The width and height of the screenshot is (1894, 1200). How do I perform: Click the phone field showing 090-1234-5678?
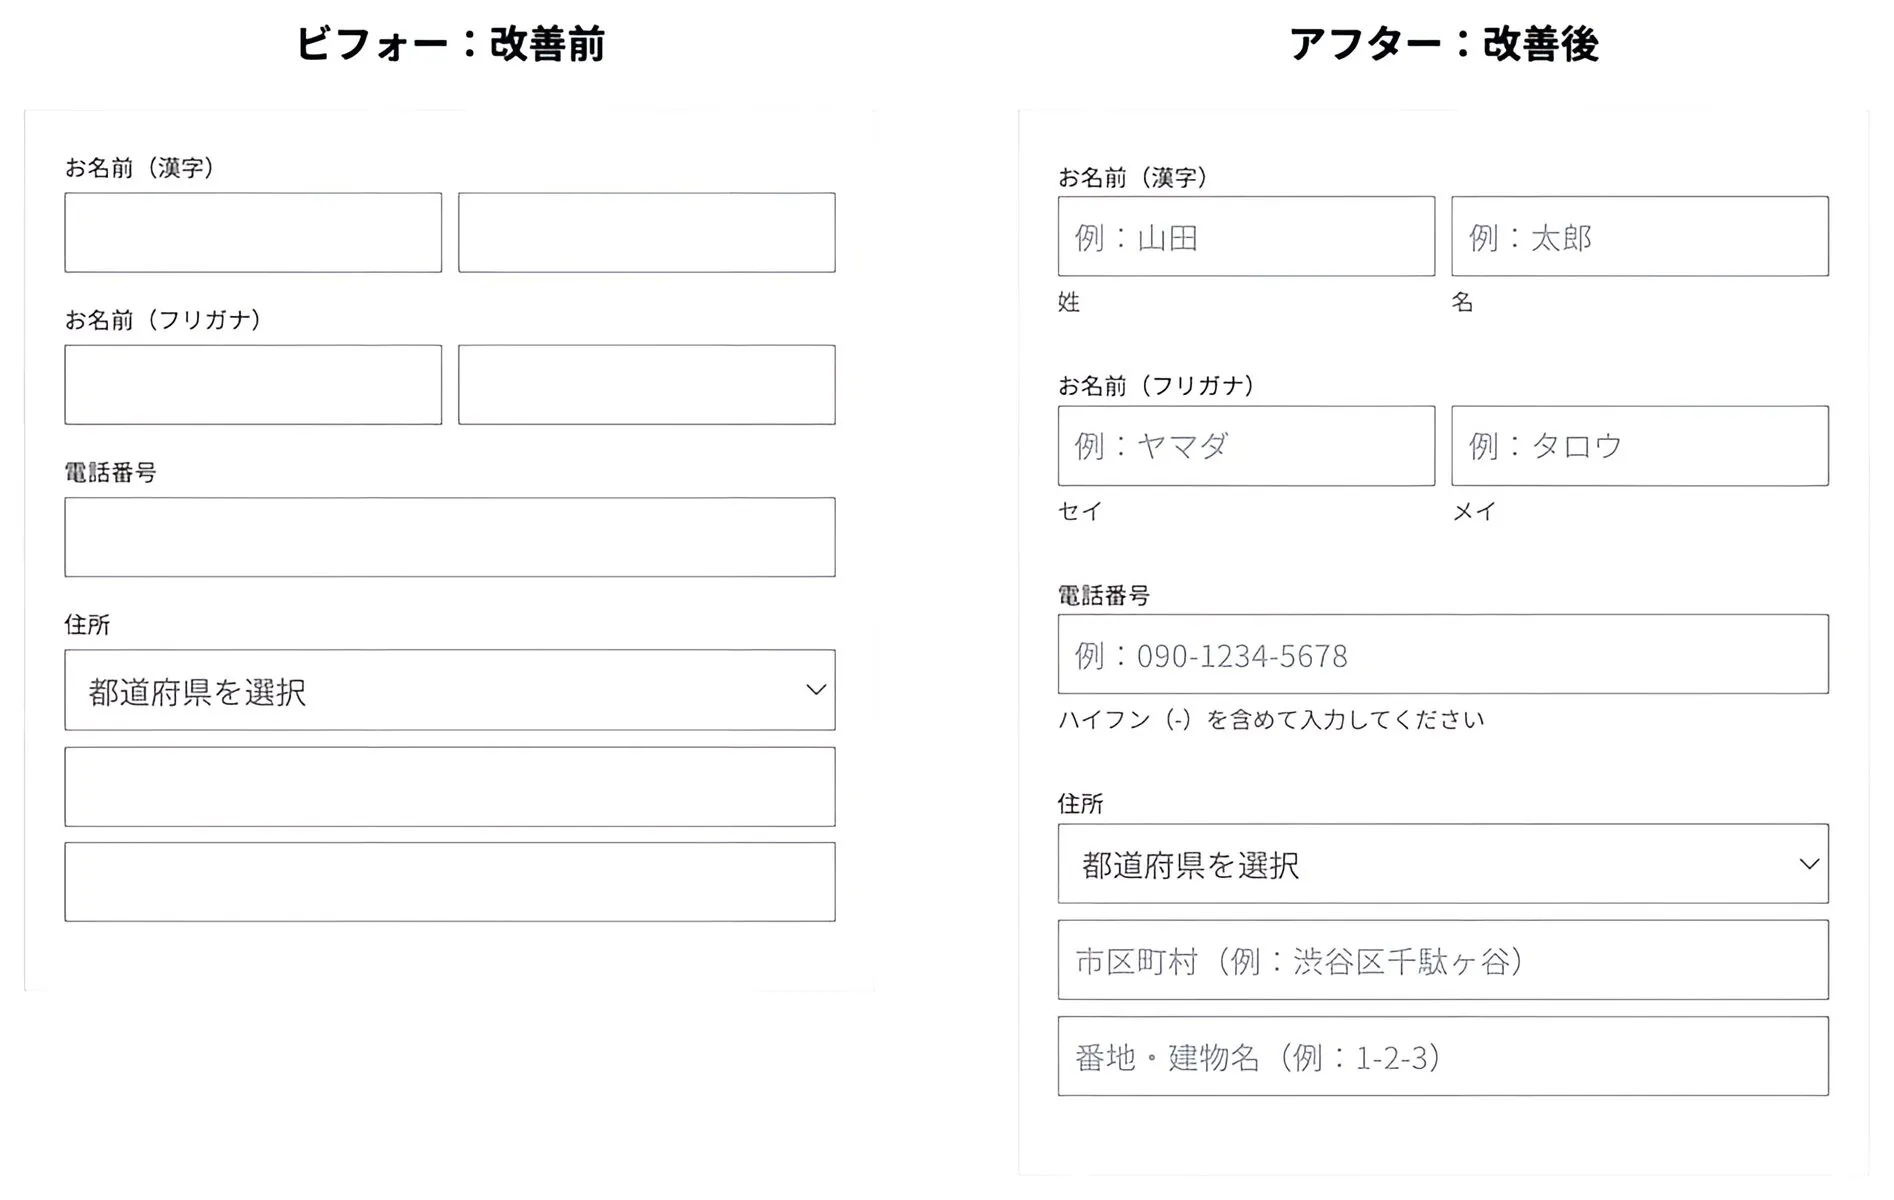click(1443, 654)
